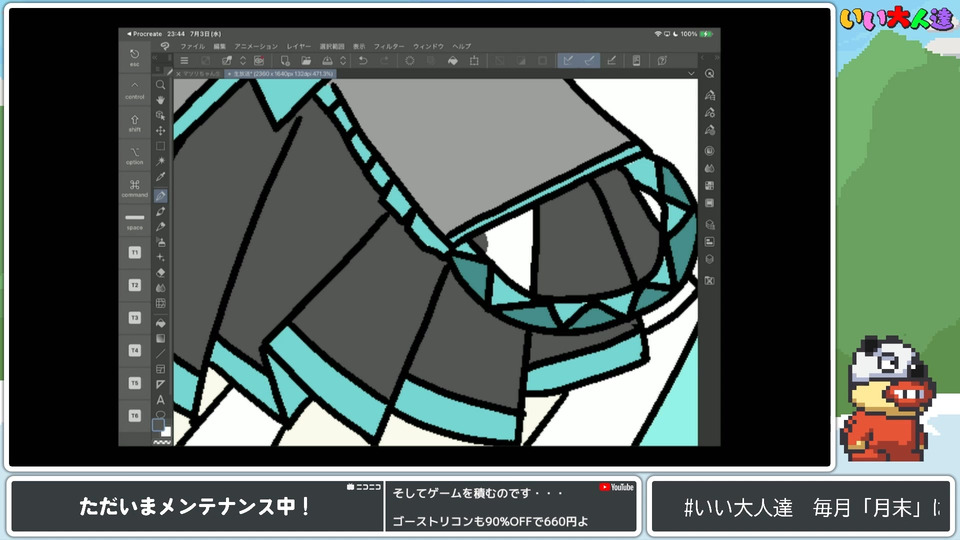Open the レイヤー menu
Screen dimensions: 960x540
(299, 47)
